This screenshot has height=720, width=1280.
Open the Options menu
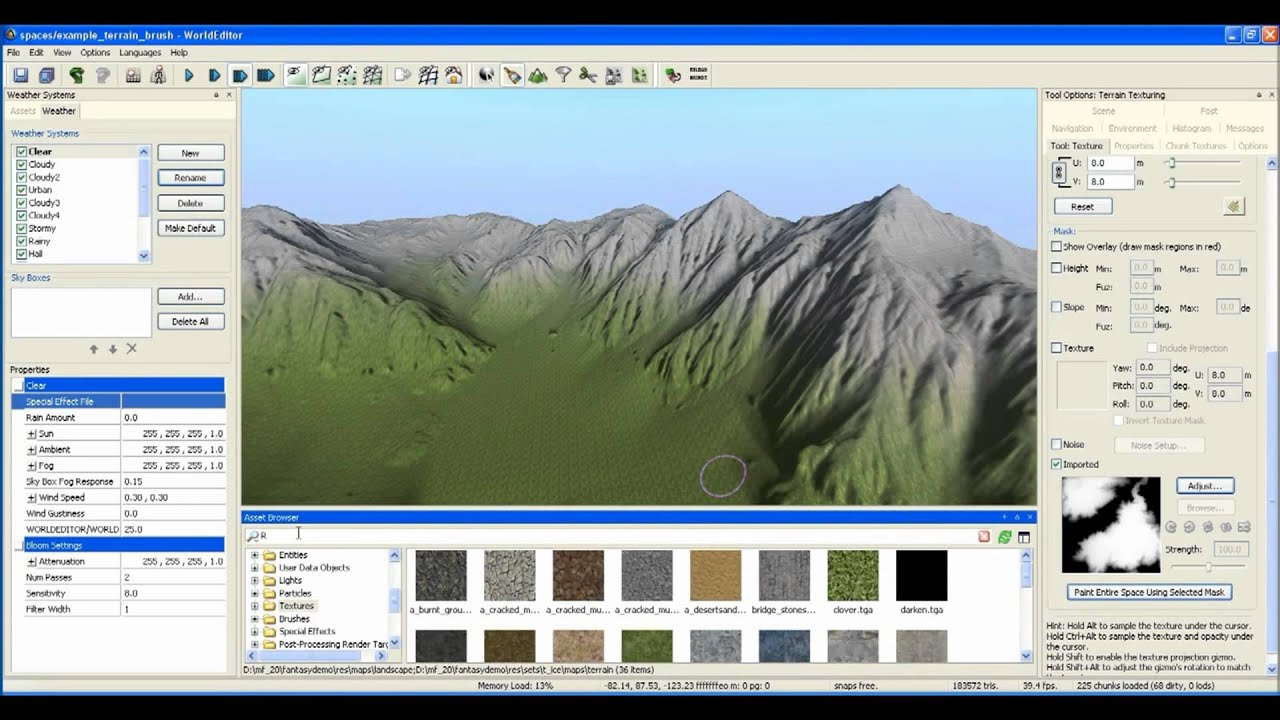coord(95,52)
